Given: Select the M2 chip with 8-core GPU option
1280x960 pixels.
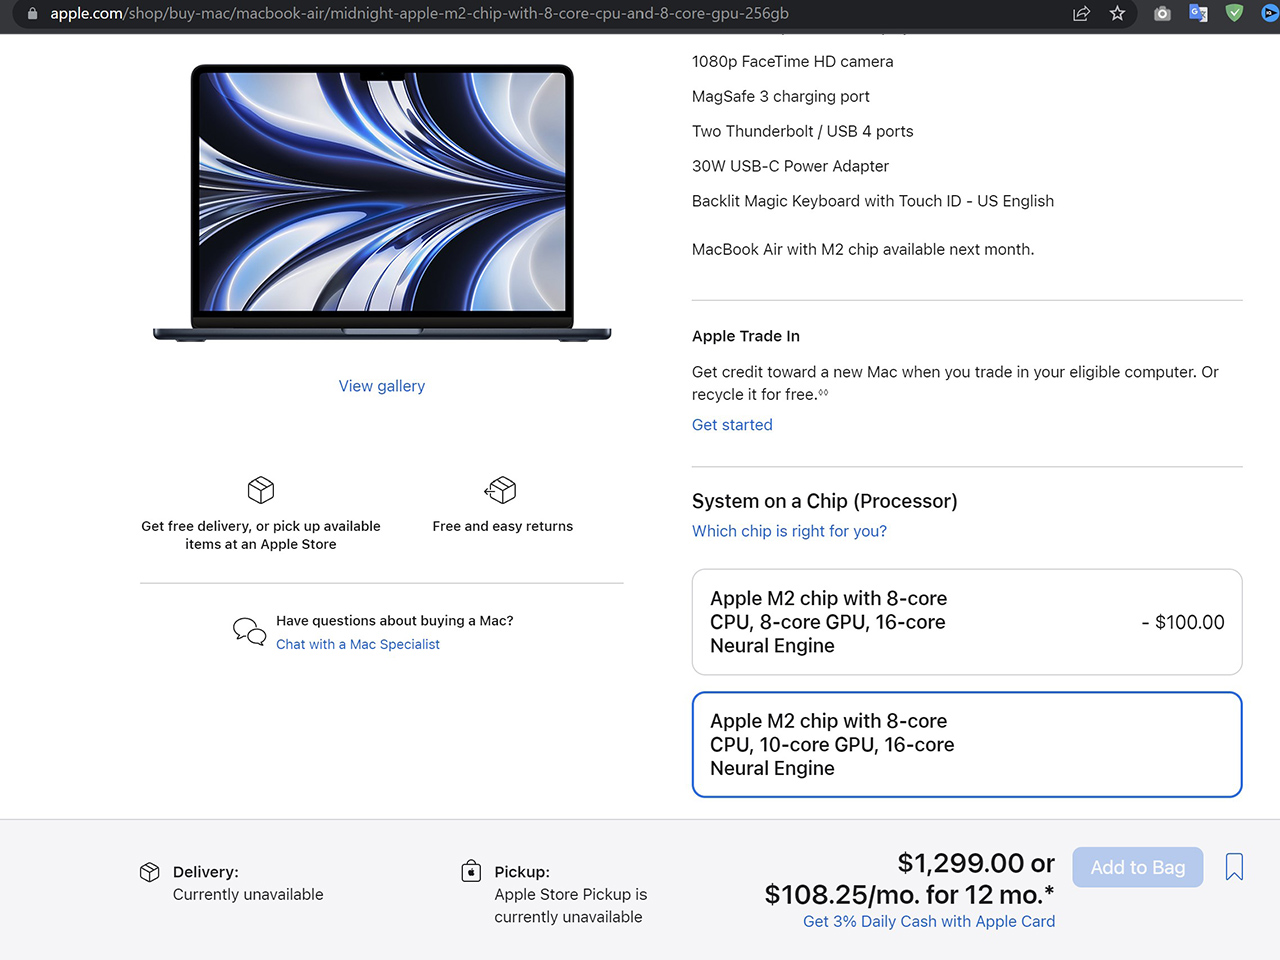Looking at the screenshot, I should pos(967,622).
